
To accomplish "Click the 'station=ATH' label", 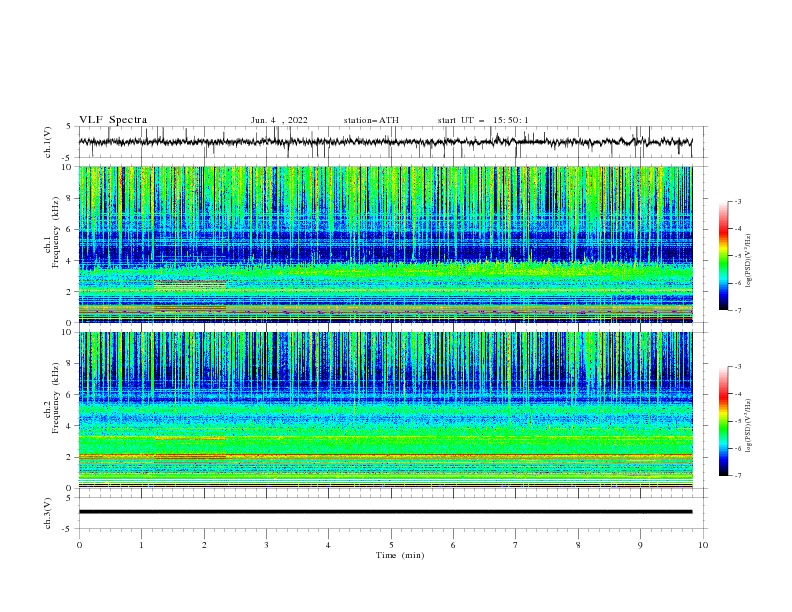I will [x=371, y=120].
